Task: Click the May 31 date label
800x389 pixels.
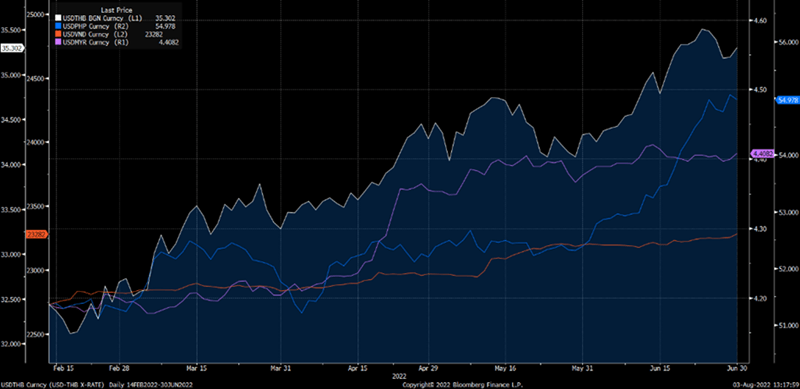Action: point(582,367)
